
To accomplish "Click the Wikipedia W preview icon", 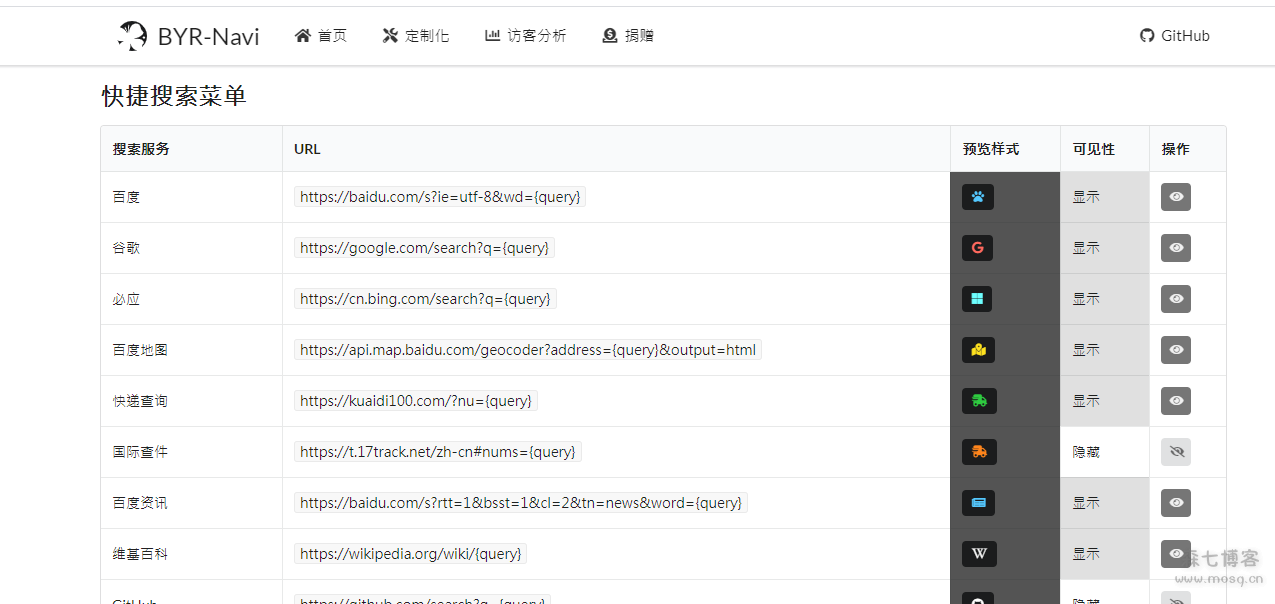I will point(978,553).
